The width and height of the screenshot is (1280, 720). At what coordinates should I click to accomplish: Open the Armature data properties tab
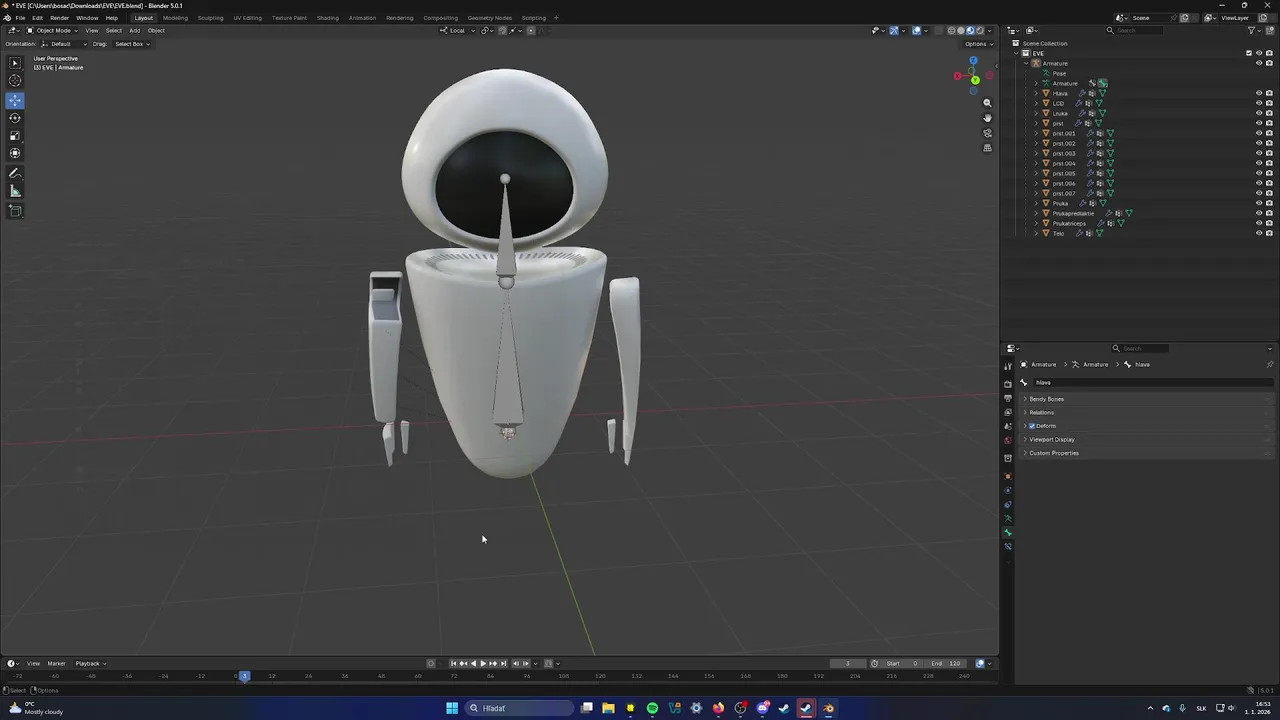tap(1008, 519)
